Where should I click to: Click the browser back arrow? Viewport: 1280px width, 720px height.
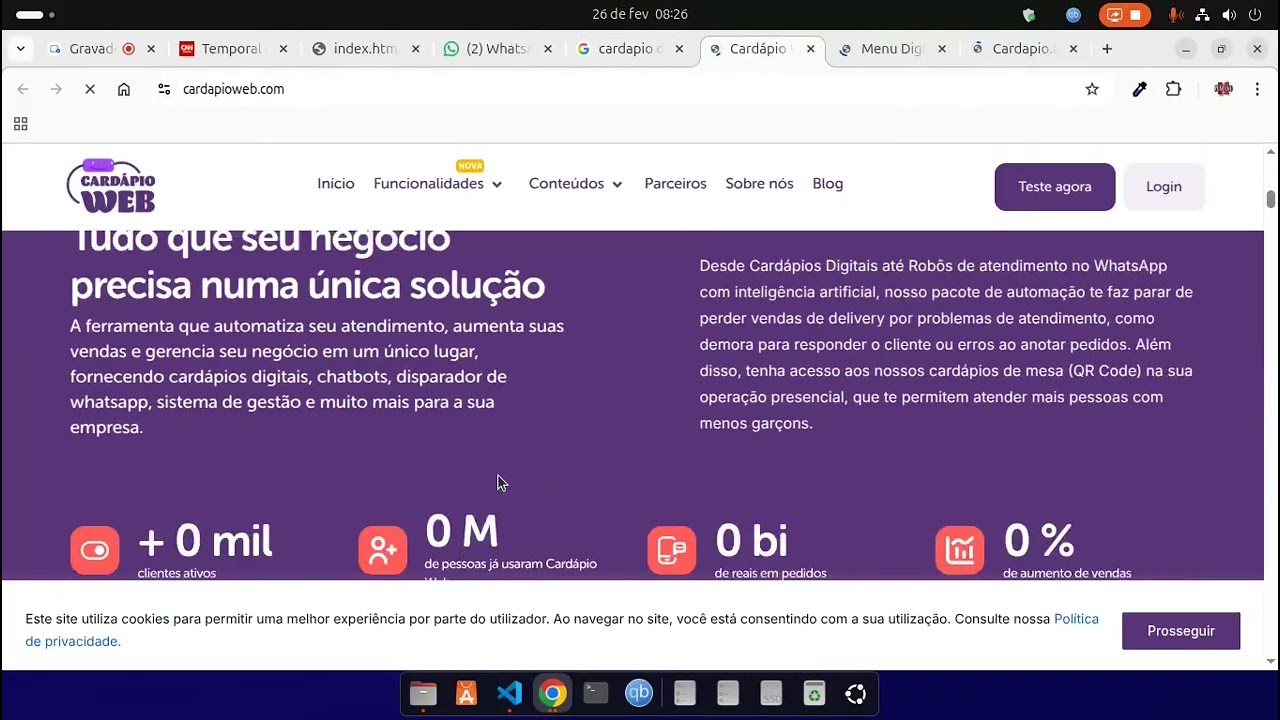coord(23,89)
